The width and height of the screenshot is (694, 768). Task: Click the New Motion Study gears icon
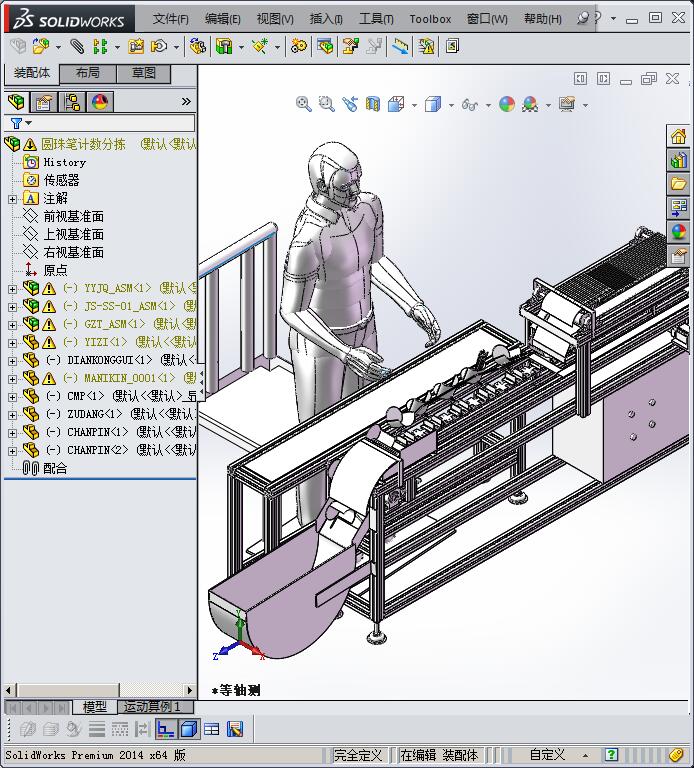coord(299,47)
